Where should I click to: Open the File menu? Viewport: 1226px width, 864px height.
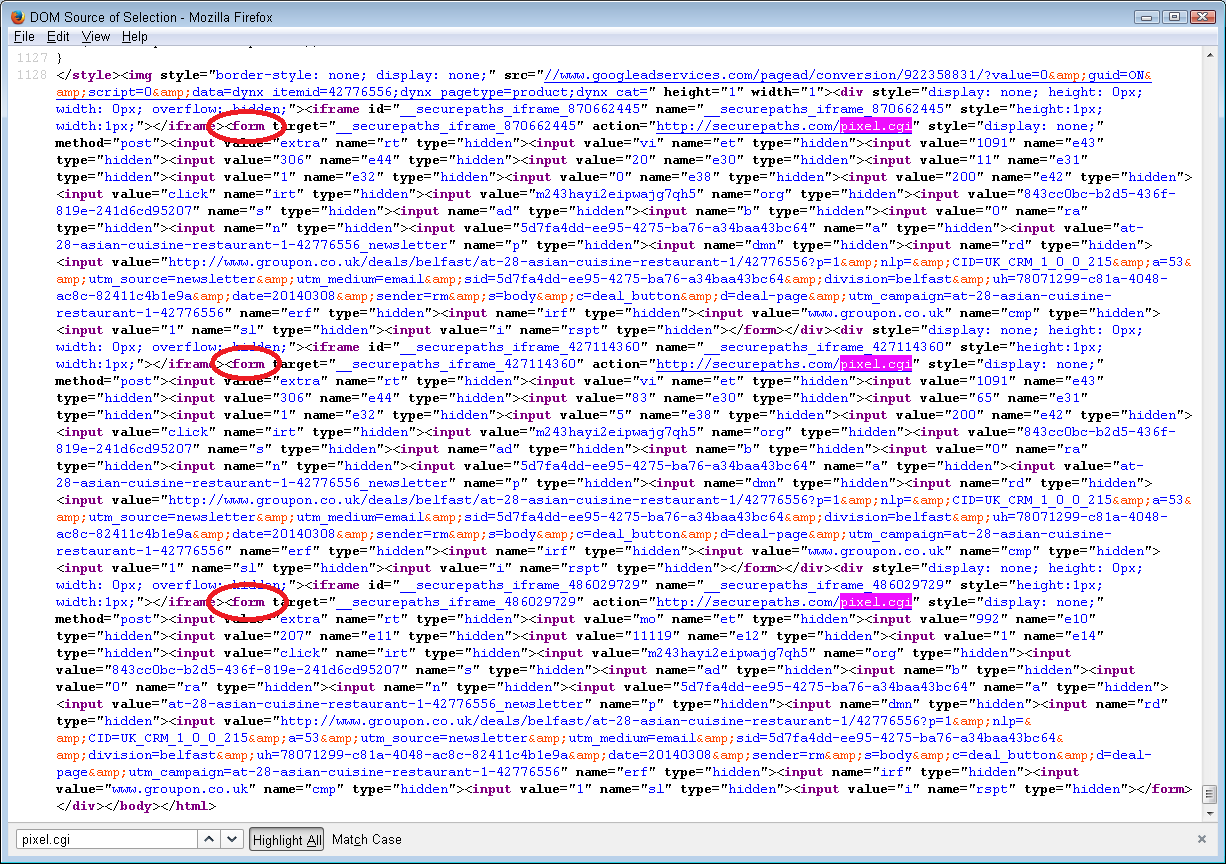tap(24, 36)
